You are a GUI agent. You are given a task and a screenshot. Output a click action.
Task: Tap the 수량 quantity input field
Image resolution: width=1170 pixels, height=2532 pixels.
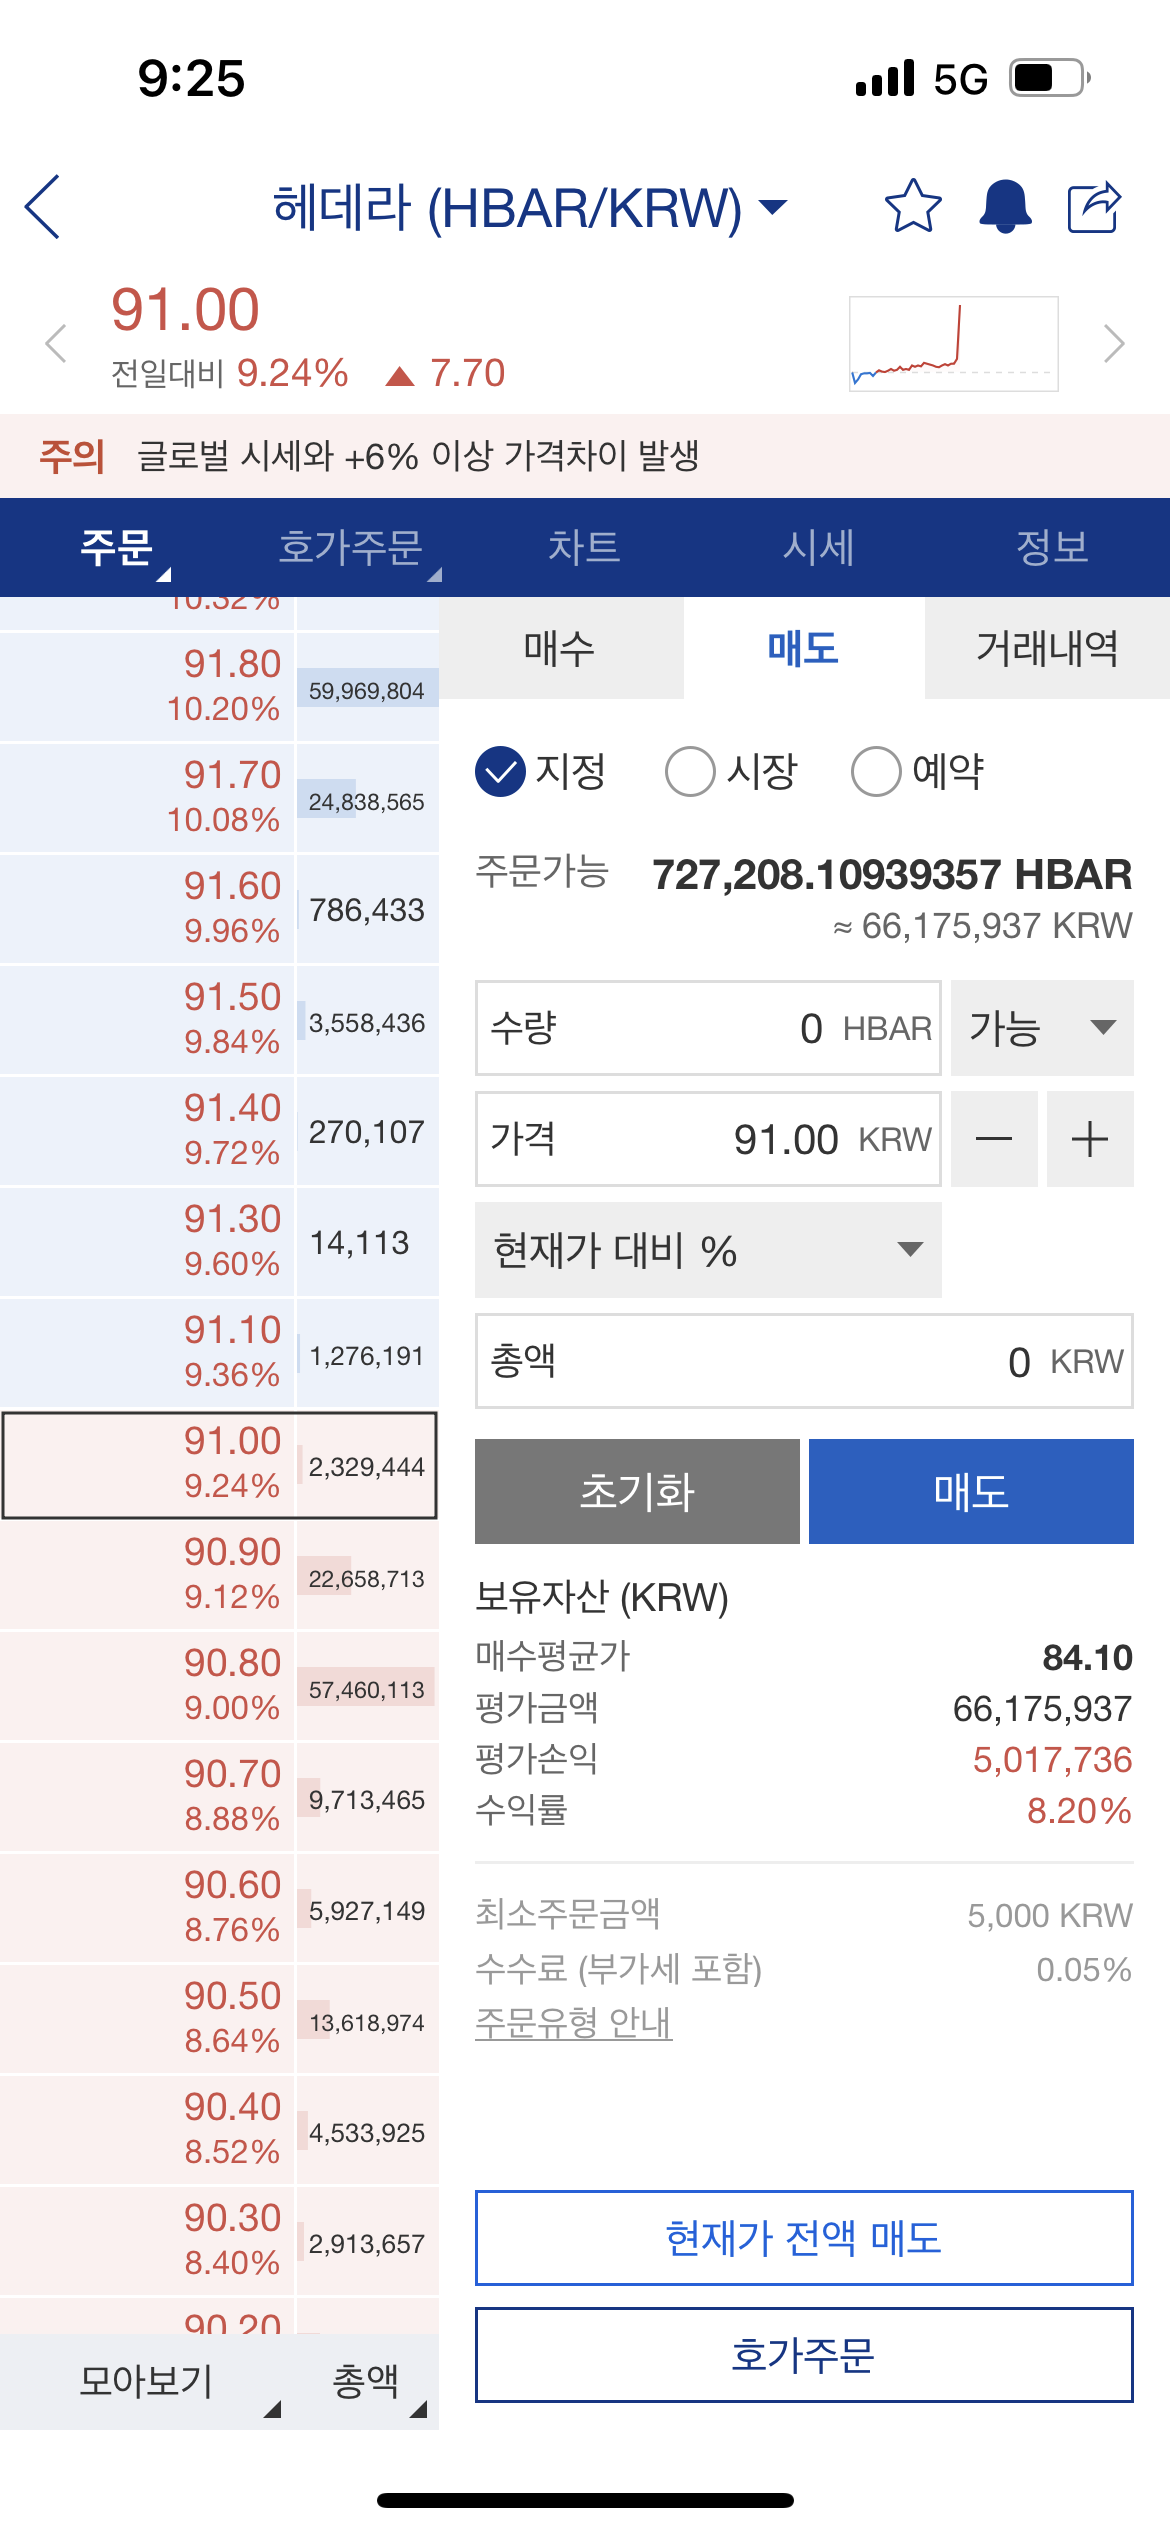(708, 1028)
